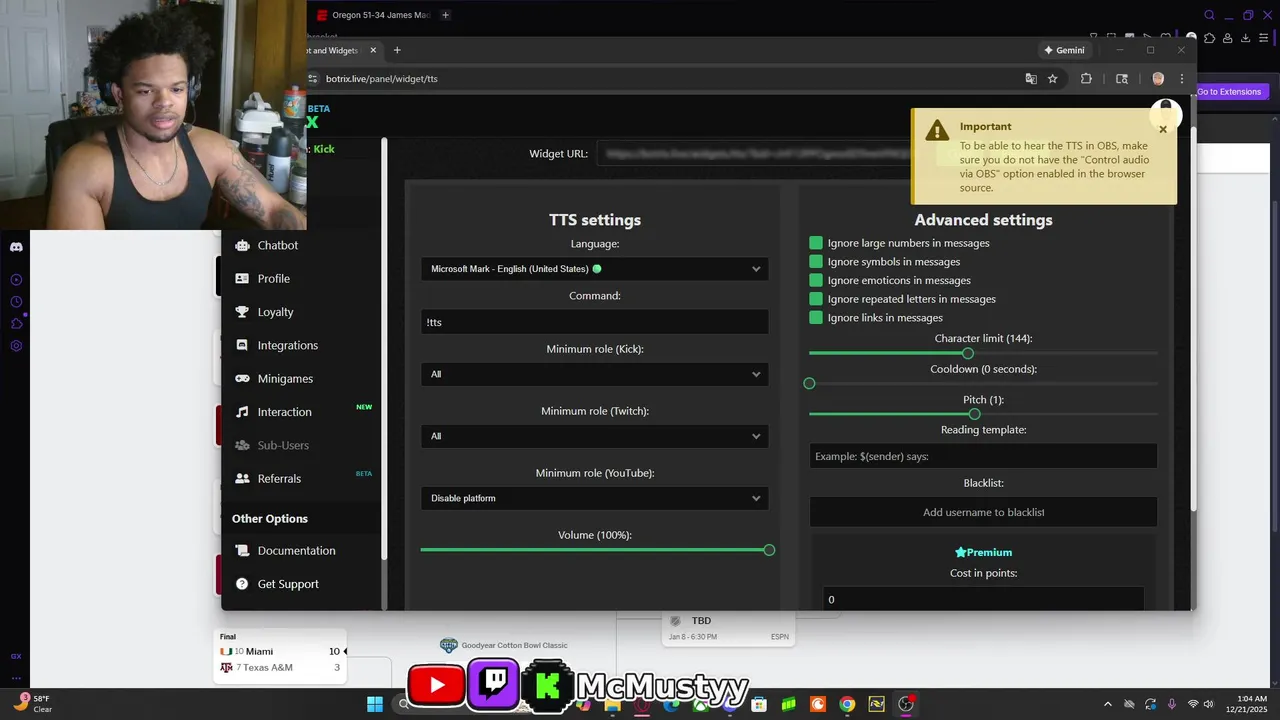Open Discord in the Opera GX sidebar
The height and width of the screenshot is (720, 1280).
tap(16, 246)
